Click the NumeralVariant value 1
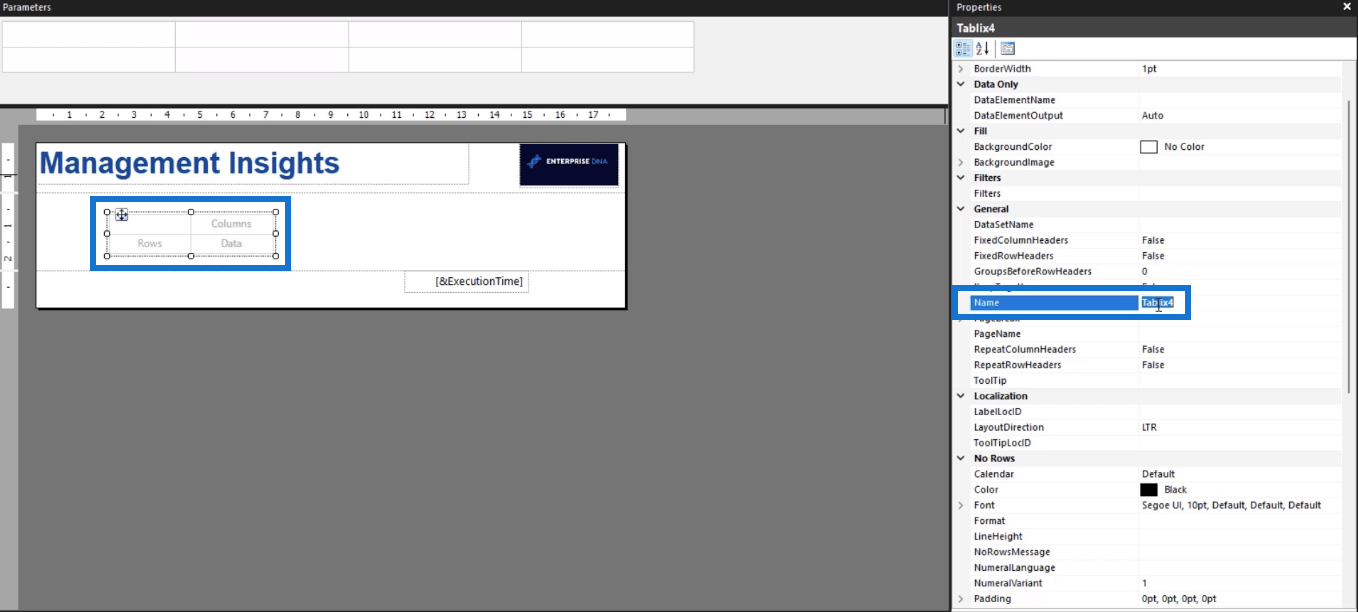This screenshot has height=612, width=1358. pyautogui.click(x=1145, y=583)
